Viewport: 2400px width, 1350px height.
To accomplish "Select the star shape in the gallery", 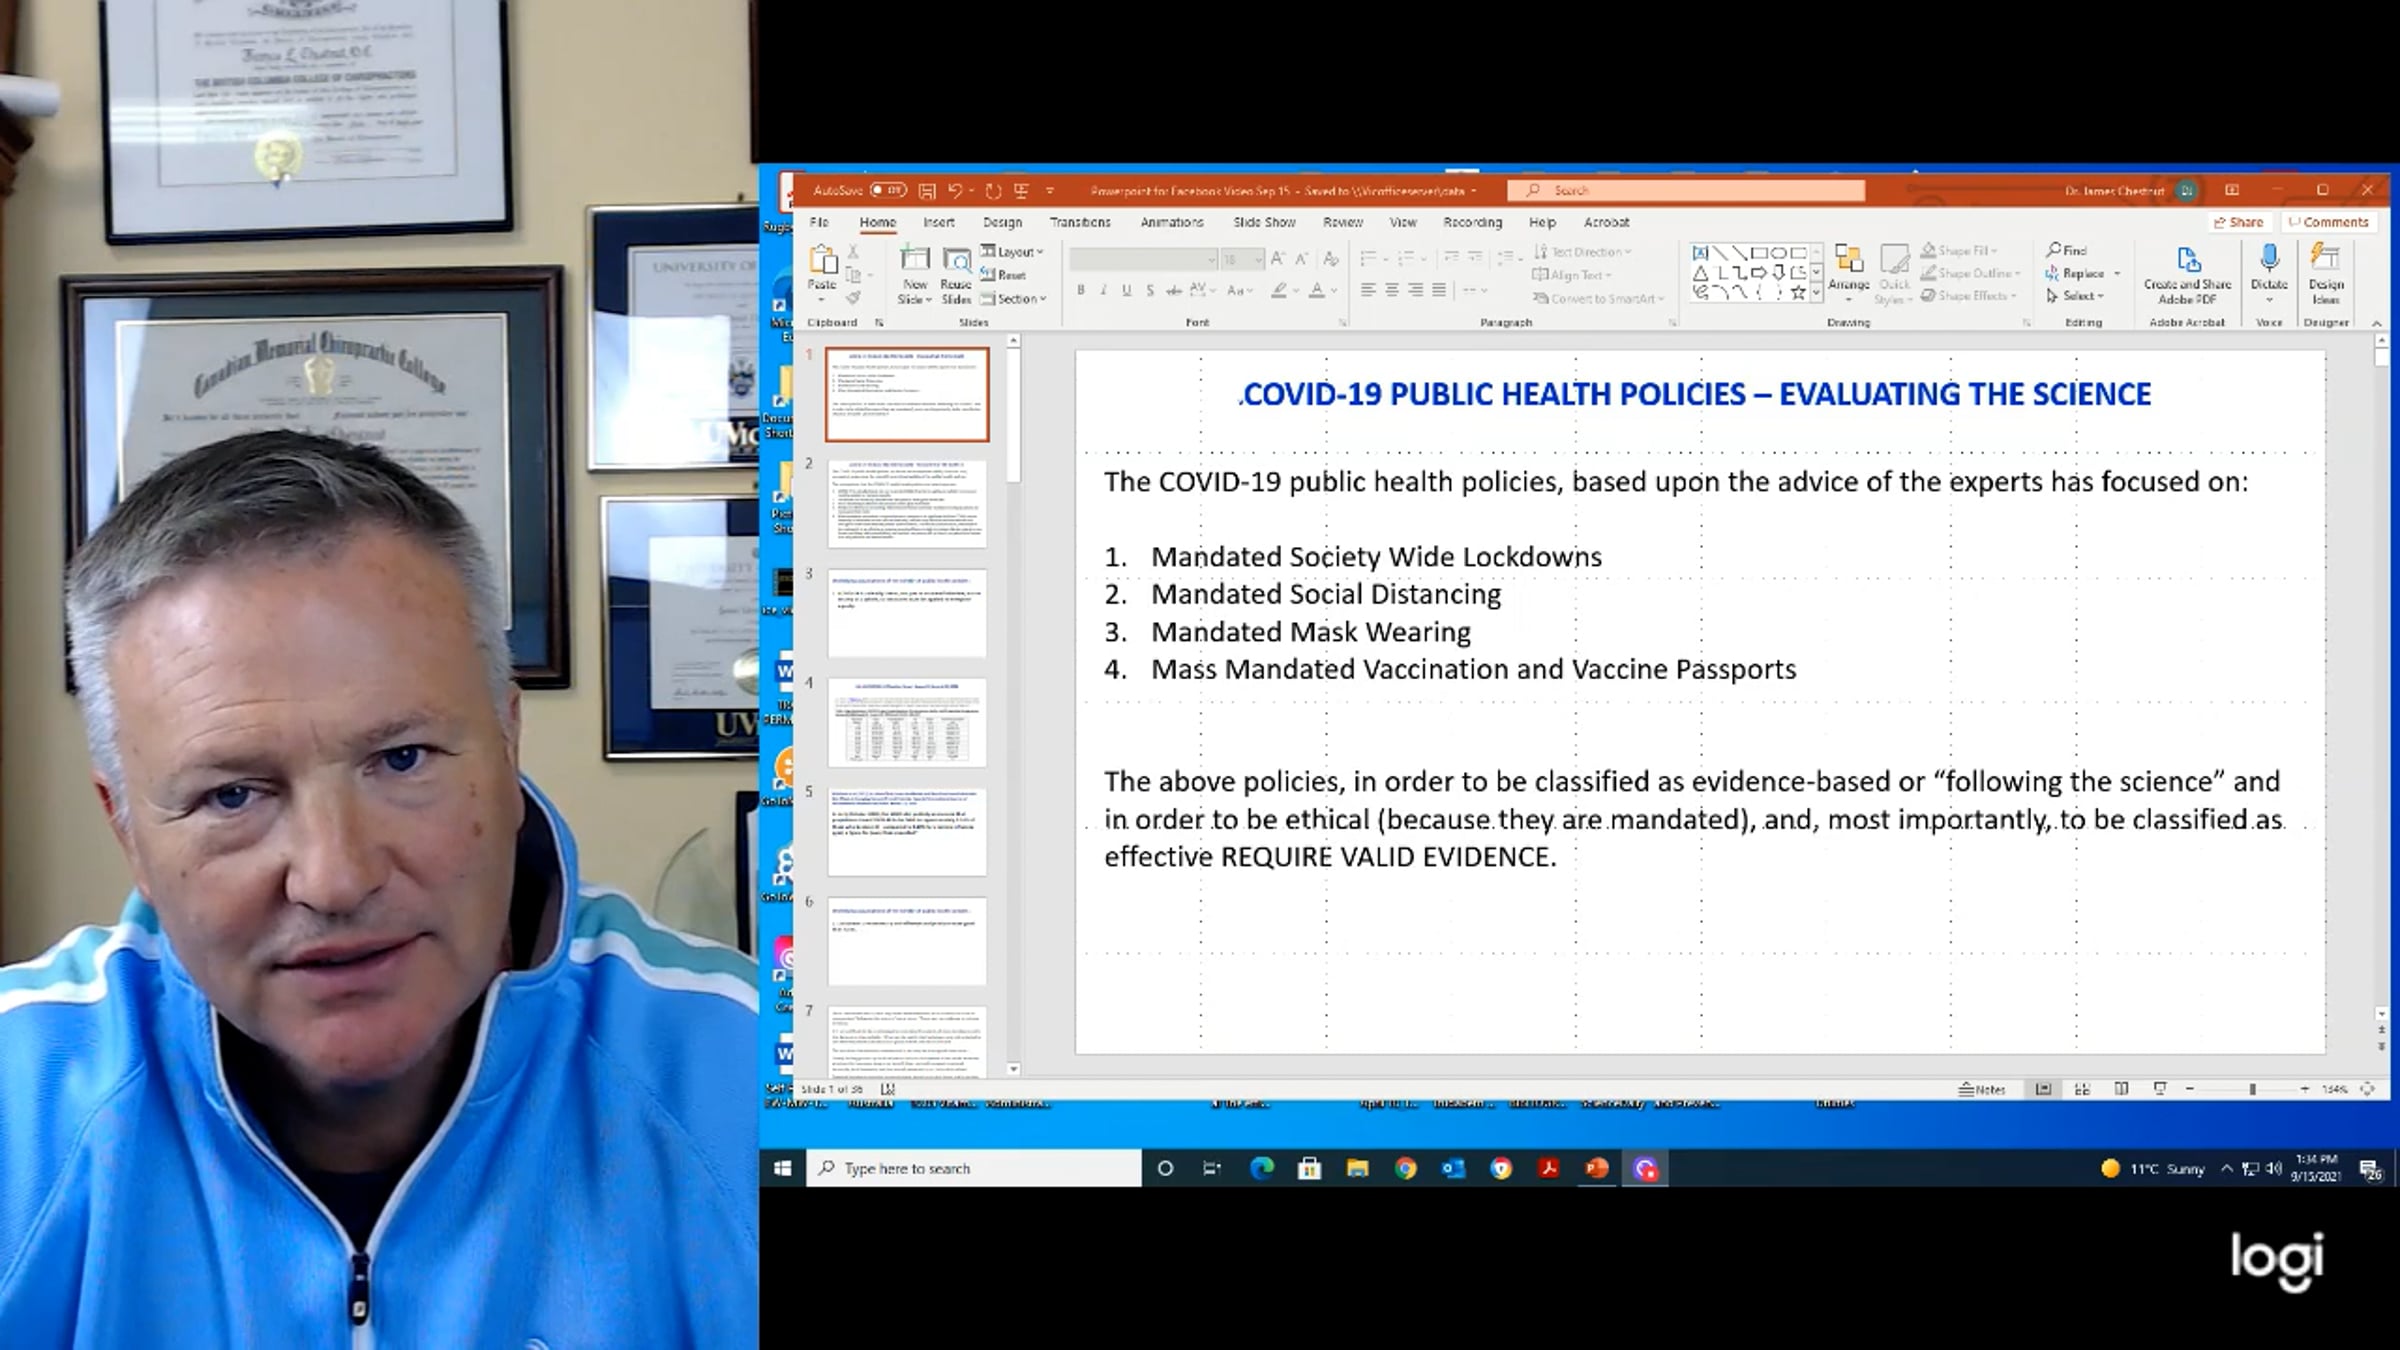I will [x=1798, y=292].
